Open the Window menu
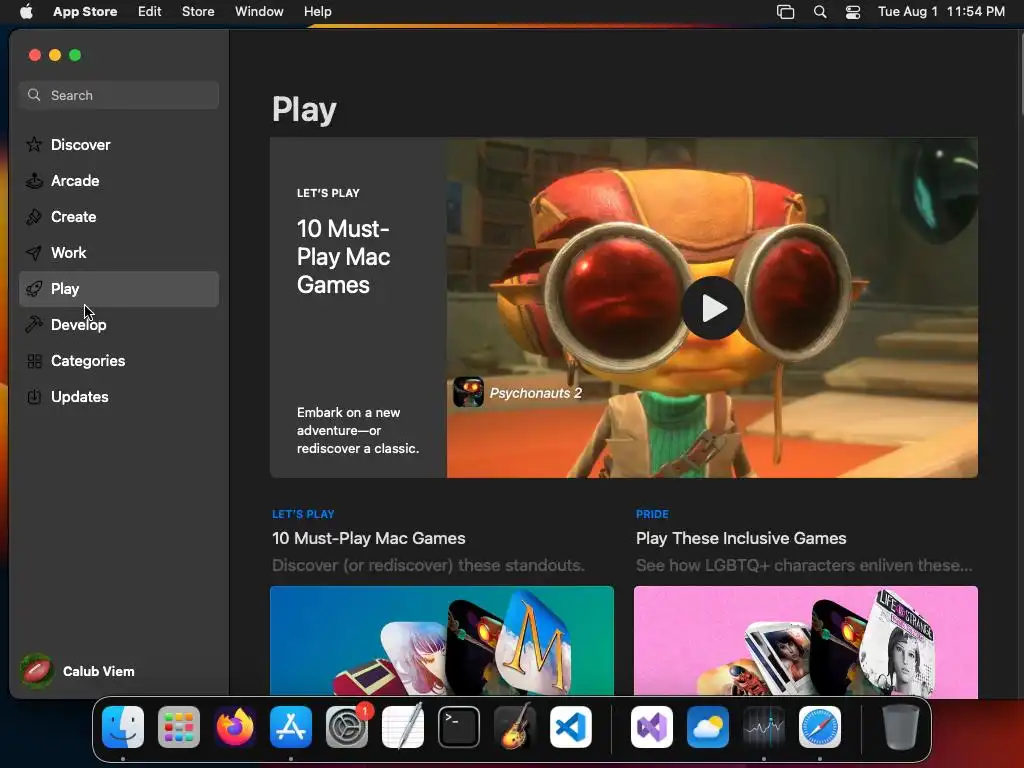The width and height of the screenshot is (1024, 768). [x=259, y=12]
